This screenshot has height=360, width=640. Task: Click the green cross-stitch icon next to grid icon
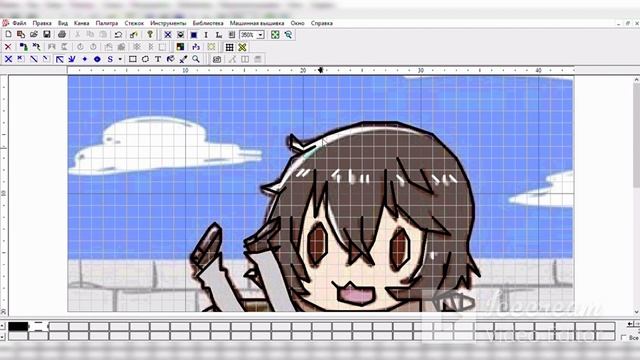[x=242, y=47]
